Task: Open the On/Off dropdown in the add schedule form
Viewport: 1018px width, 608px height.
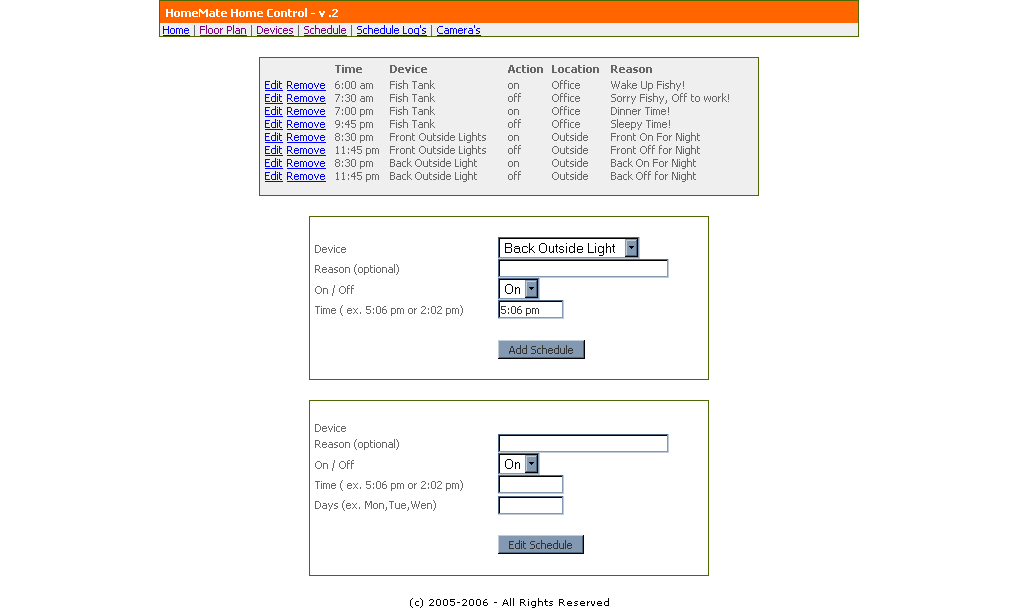Action: [518, 289]
